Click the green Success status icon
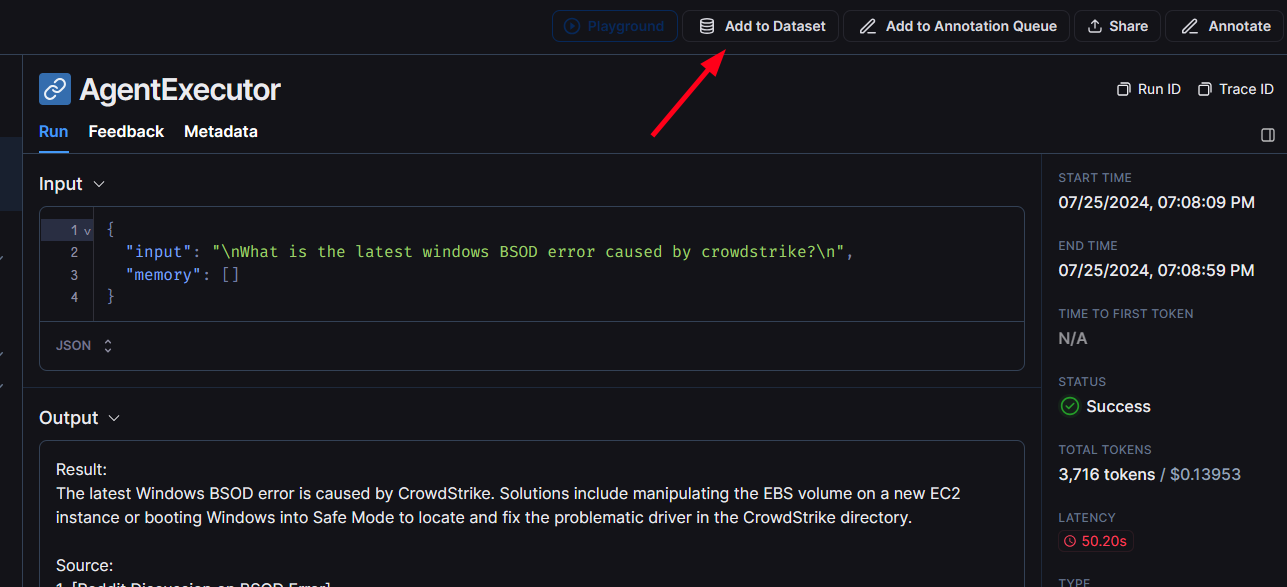The width and height of the screenshot is (1287, 587). [1069, 406]
